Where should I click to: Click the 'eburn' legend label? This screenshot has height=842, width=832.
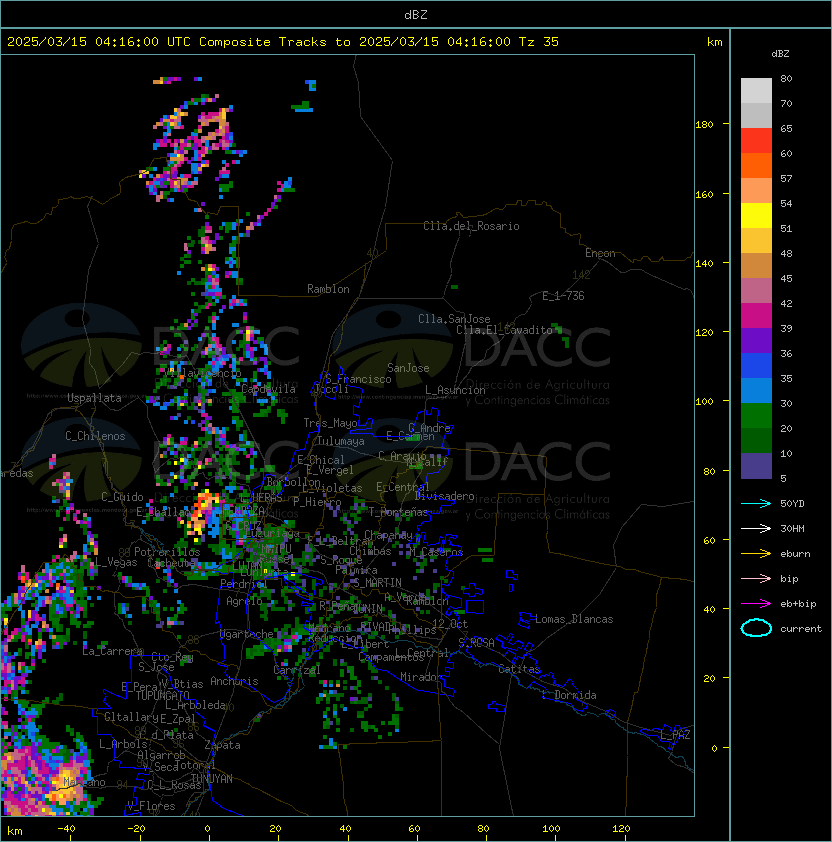point(795,554)
